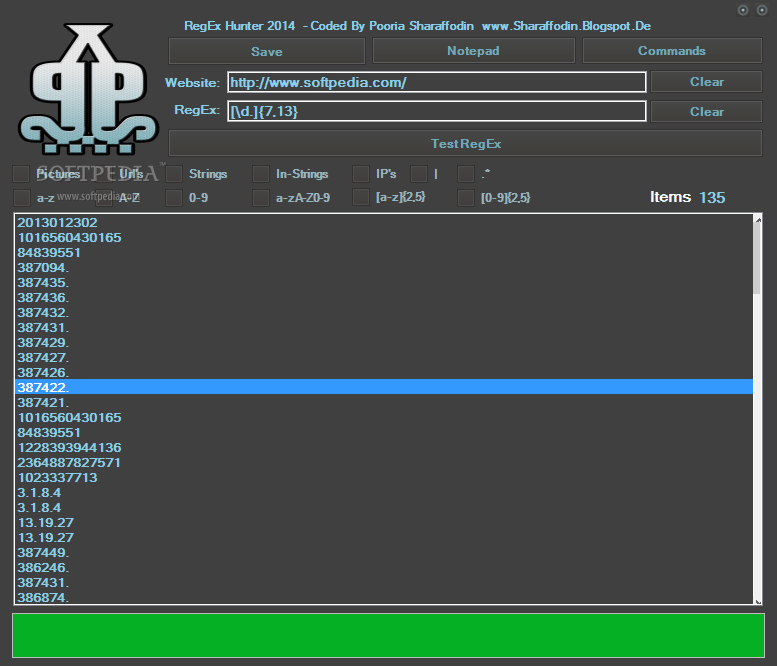Select result row 387449.

(x=385, y=553)
